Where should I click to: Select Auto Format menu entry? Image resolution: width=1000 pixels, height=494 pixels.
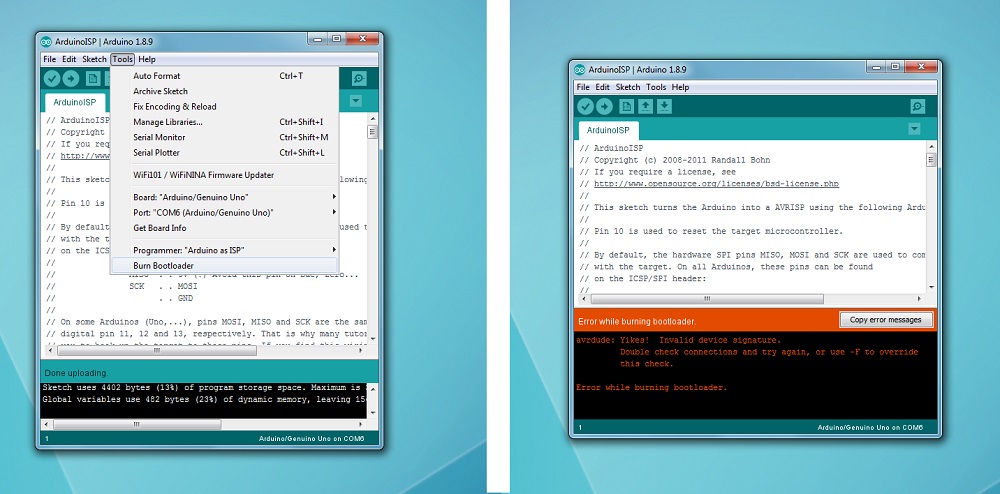(224, 76)
